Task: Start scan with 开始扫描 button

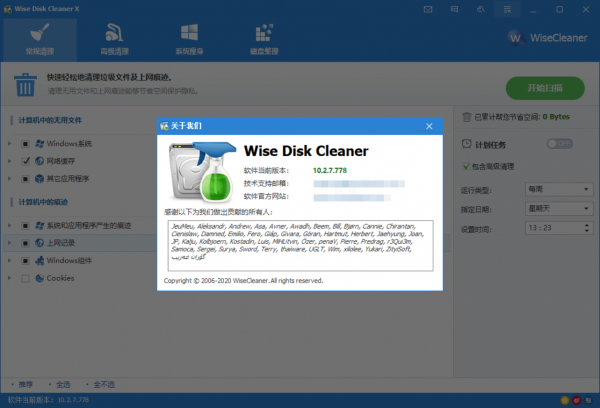Action: click(x=545, y=88)
